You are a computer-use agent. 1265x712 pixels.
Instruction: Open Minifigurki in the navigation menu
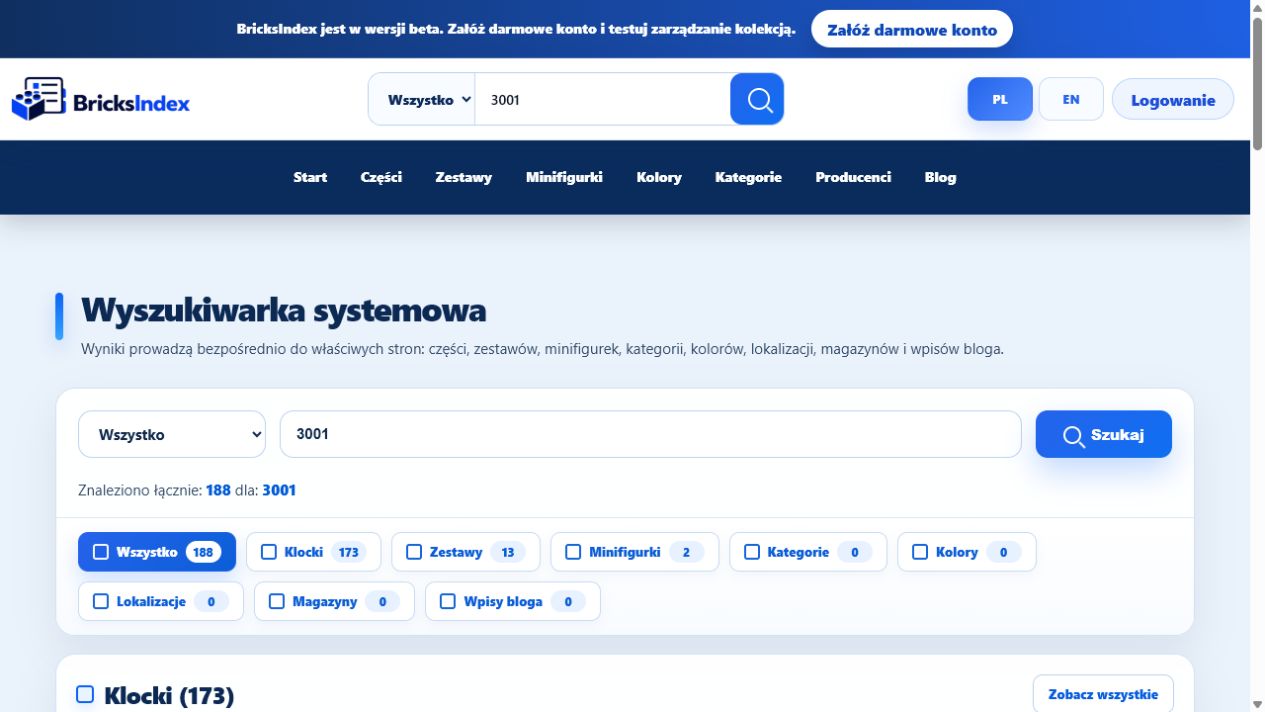pos(564,177)
